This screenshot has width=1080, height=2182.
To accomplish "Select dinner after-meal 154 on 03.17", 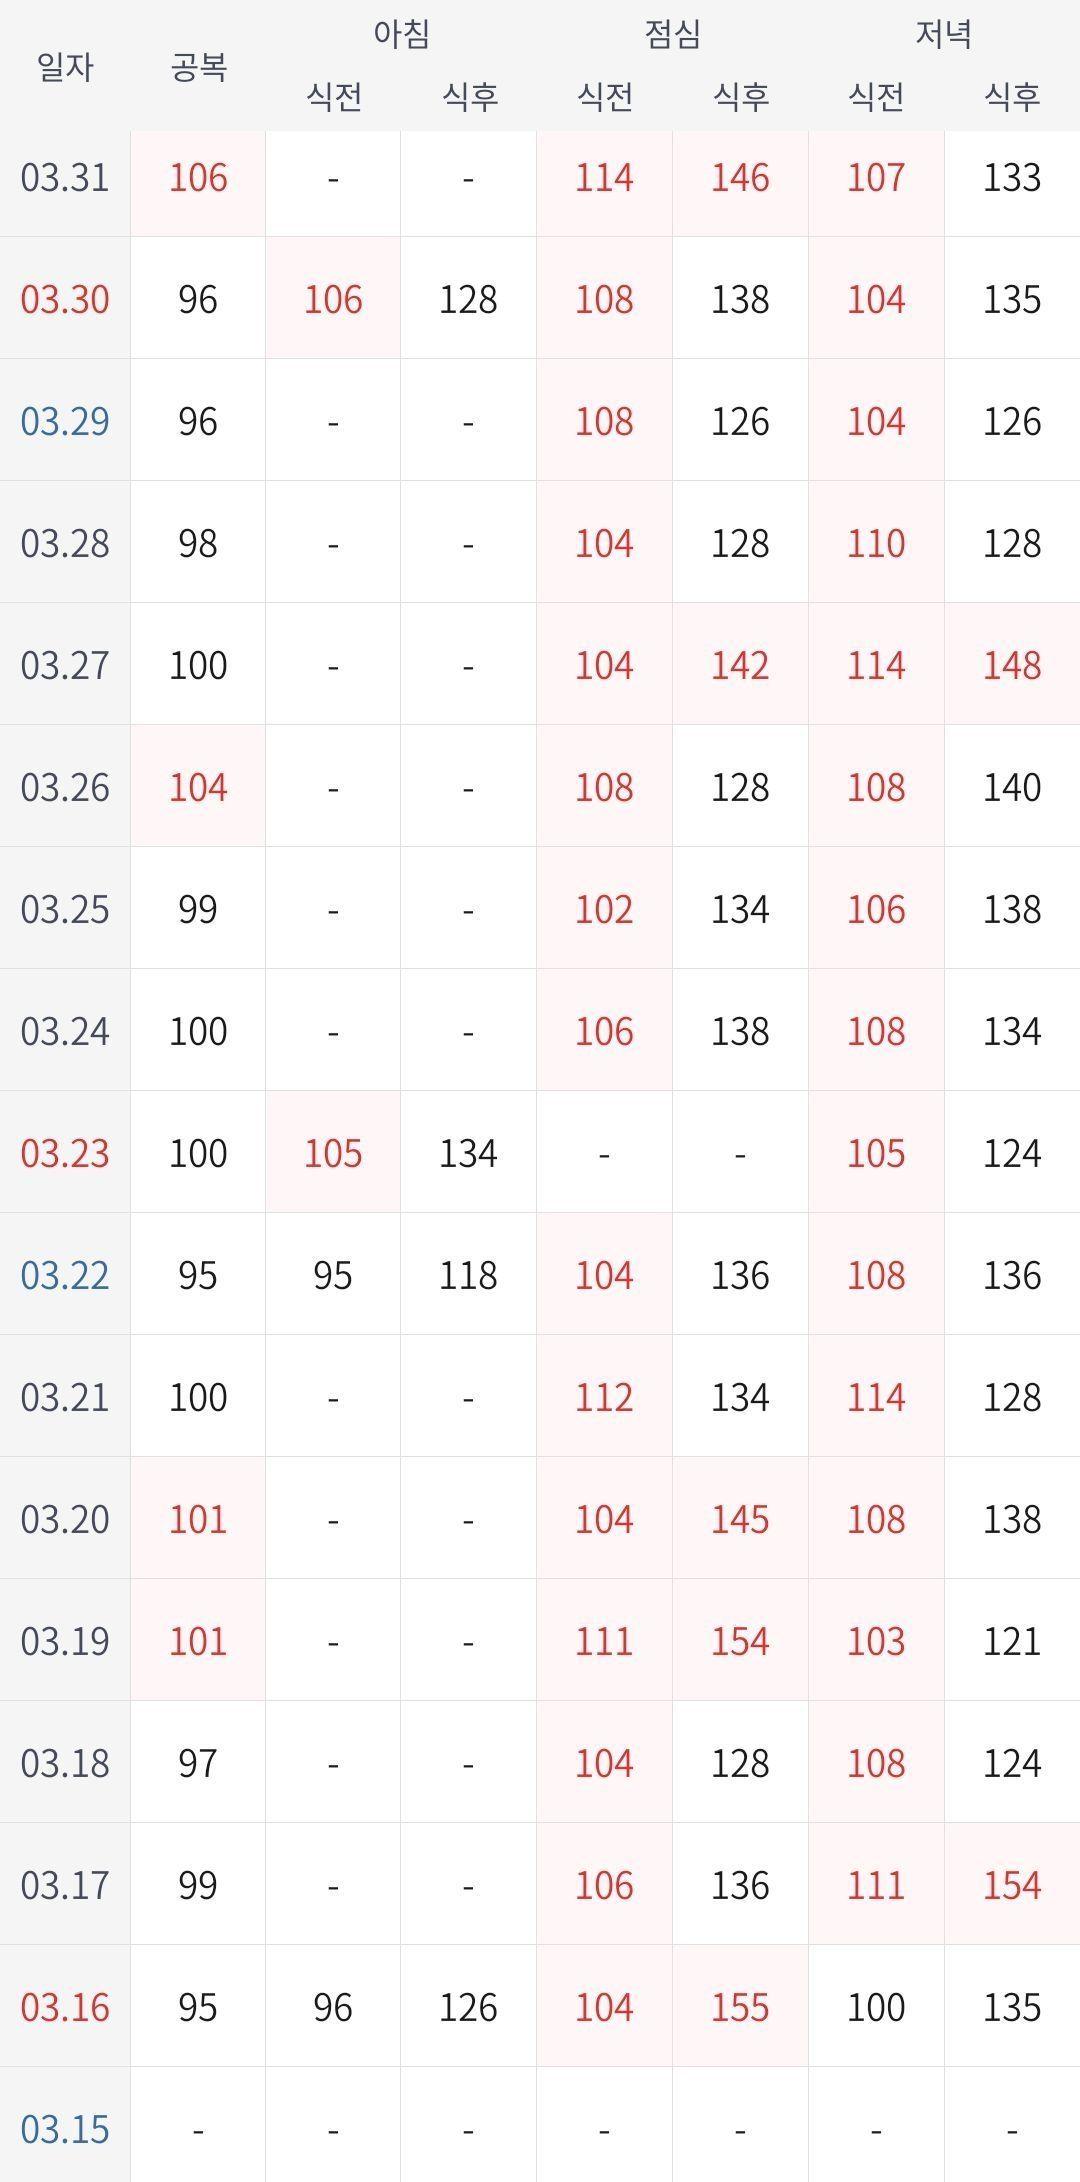I will (x=1012, y=1886).
